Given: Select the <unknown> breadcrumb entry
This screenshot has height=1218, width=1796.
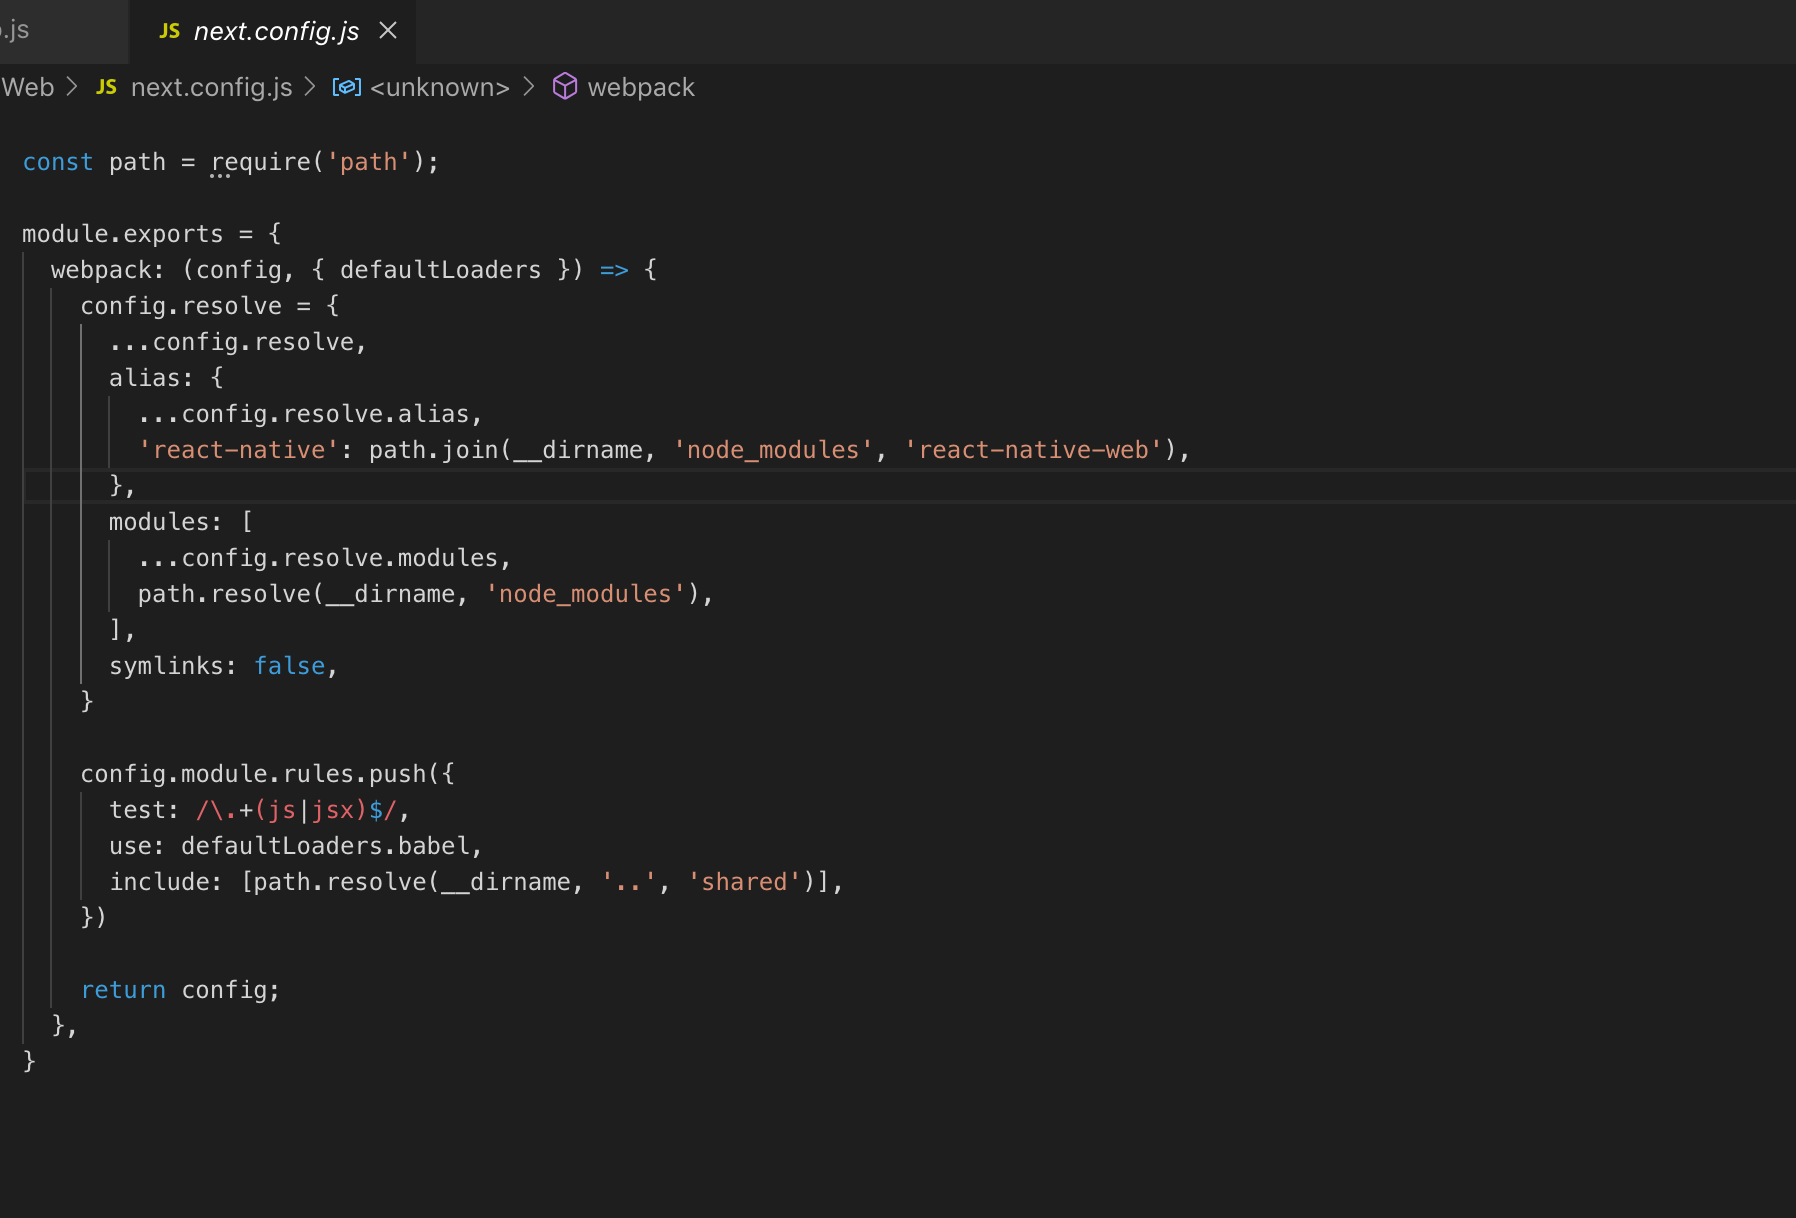Looking at the screenshot, I should click(438, 87).
